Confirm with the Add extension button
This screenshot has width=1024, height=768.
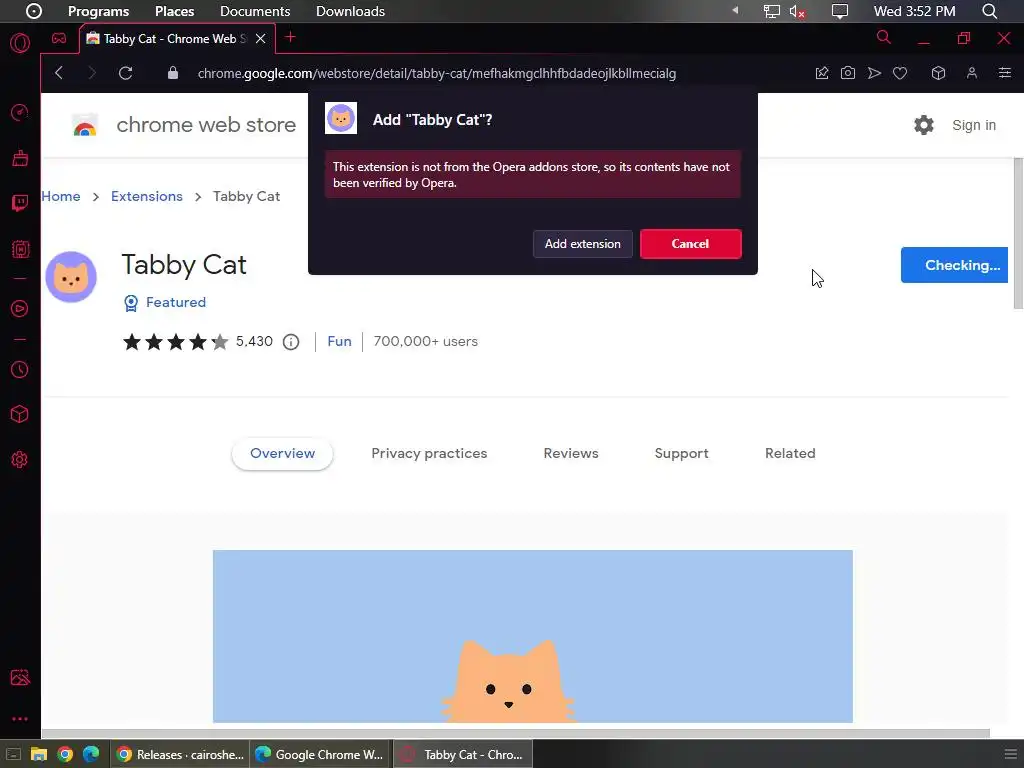pos(583,244)
